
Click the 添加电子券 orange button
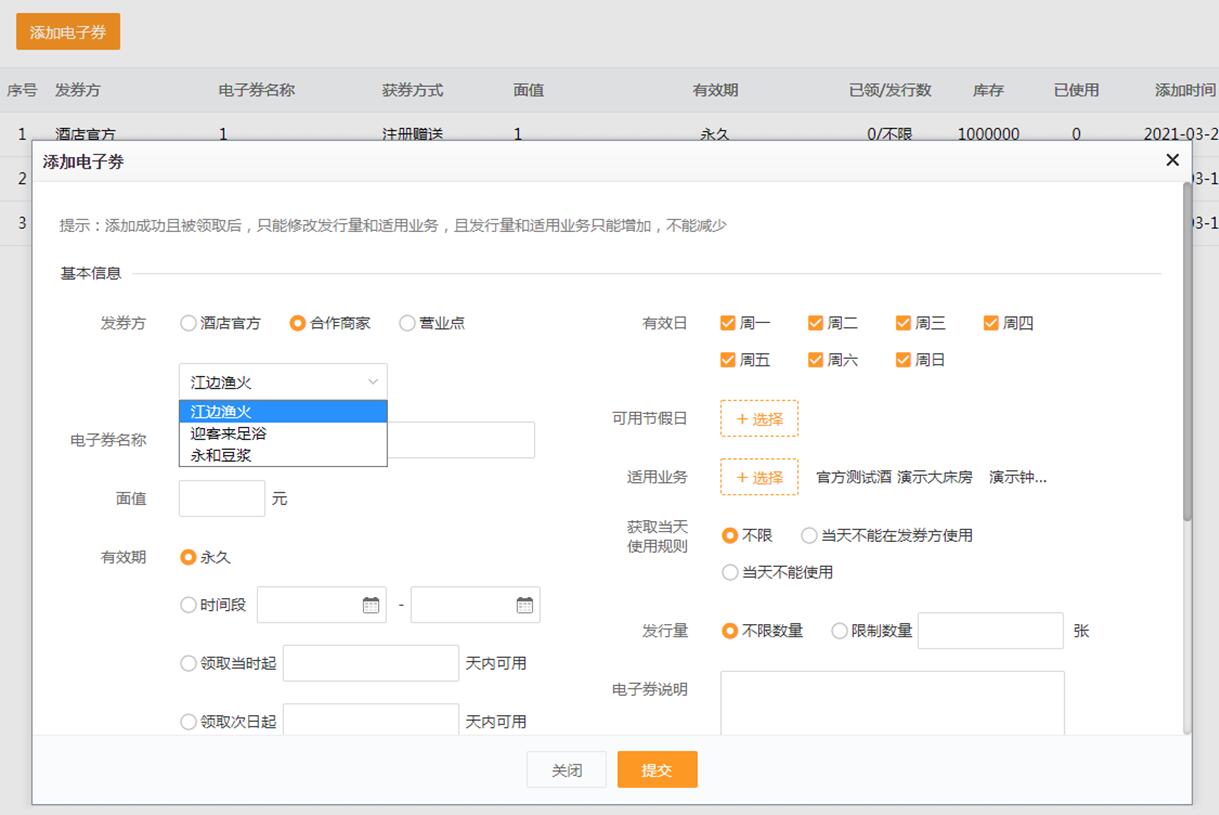pos(68,32)
